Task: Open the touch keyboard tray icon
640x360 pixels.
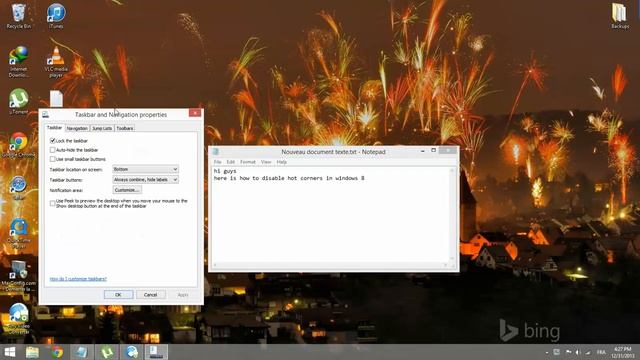Action: click(x=557, y=352)
